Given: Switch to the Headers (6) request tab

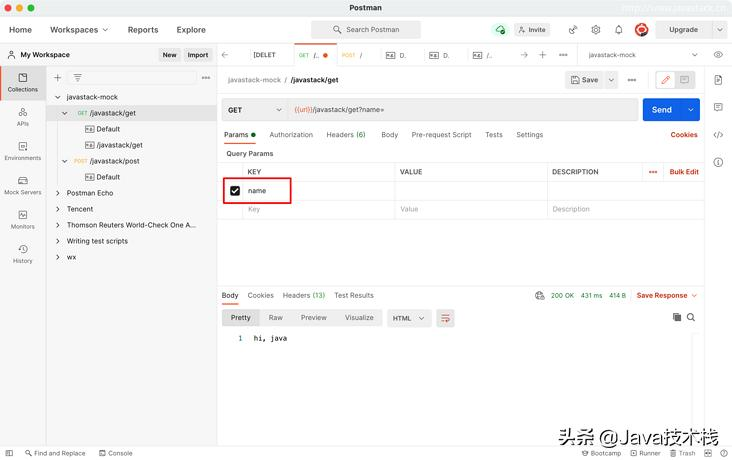Looking at the screenshot, I should click(345, 134).
